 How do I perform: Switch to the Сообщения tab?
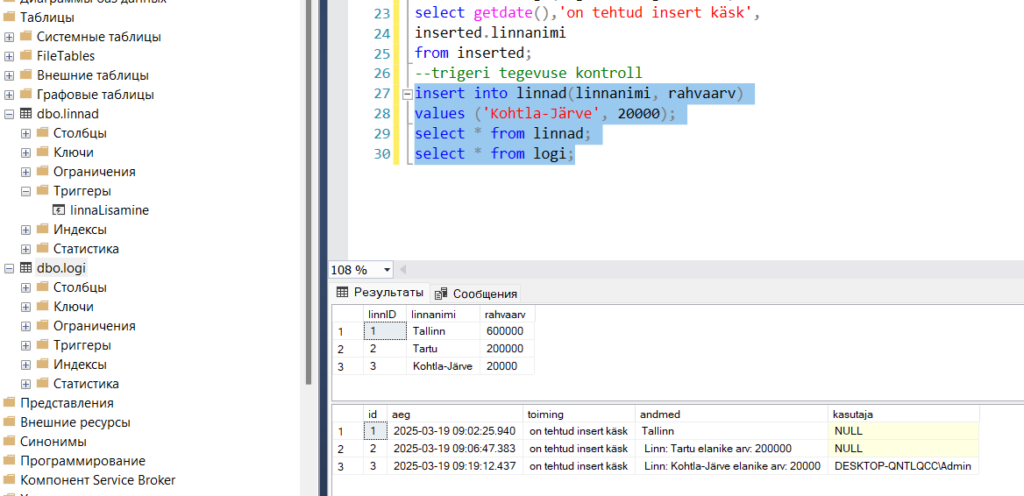[477, 293]
